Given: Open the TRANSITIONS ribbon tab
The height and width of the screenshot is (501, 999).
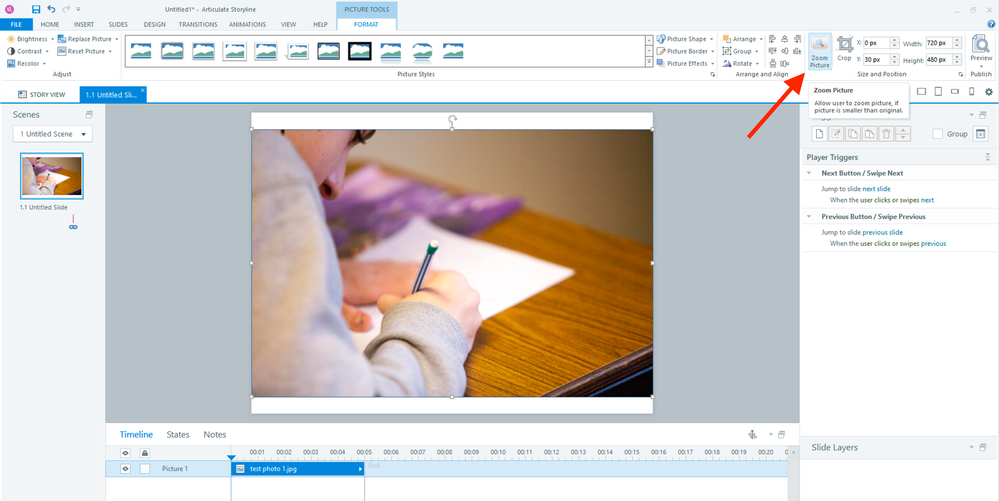Looking at the screenshot, I should [x=197, y=24].
